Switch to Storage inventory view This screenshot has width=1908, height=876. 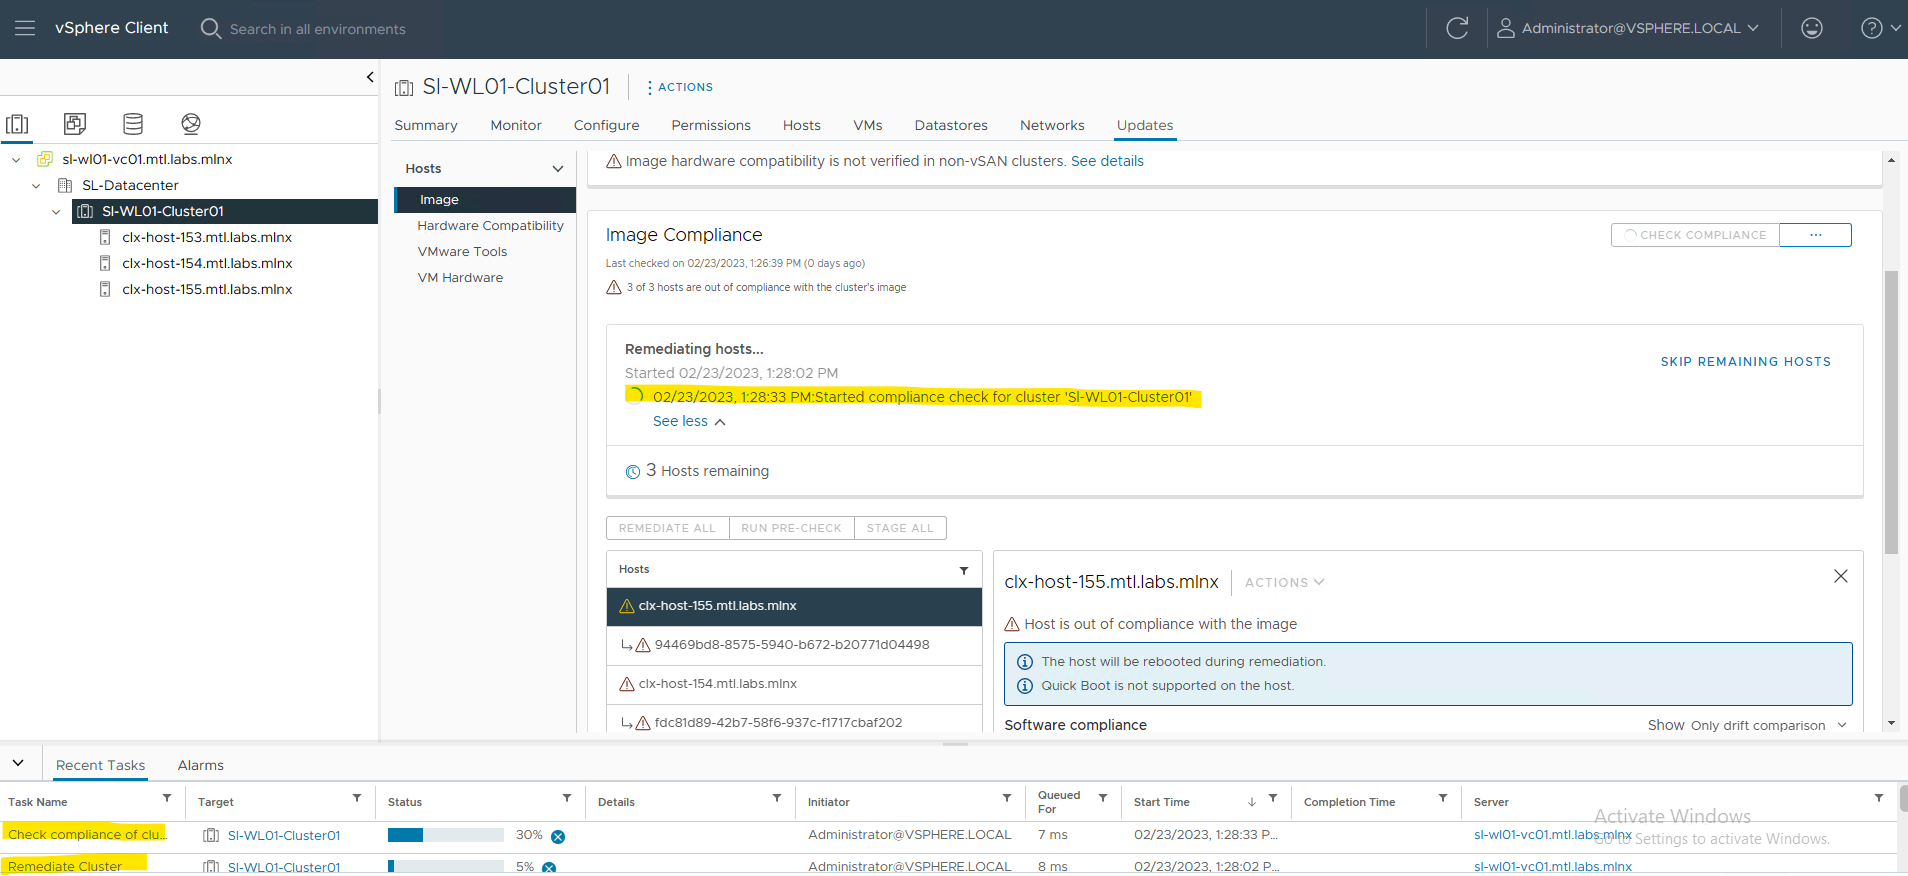click(x=133, y=124)
